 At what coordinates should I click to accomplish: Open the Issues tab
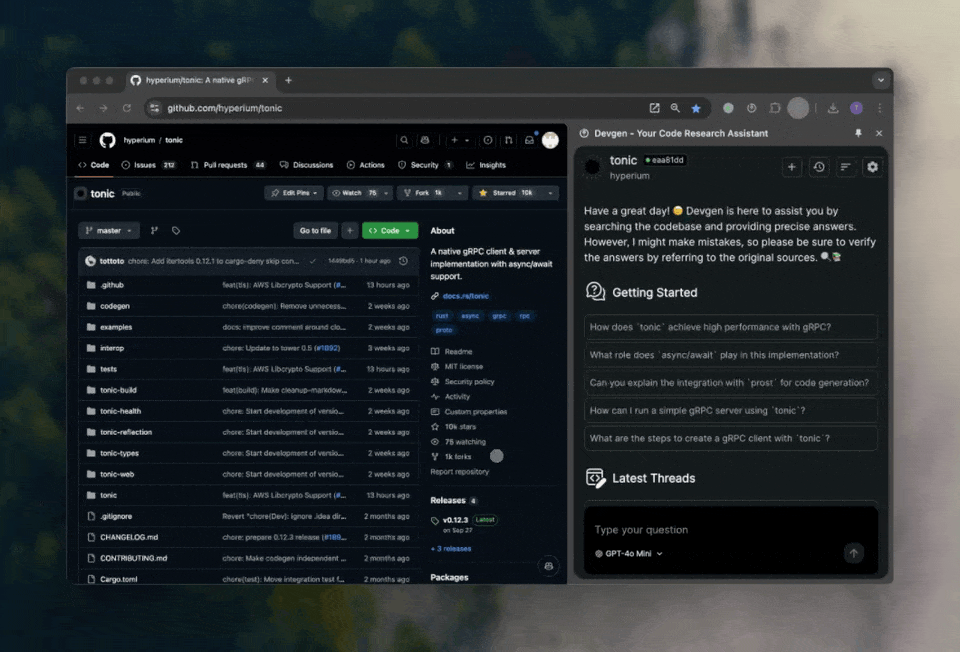(x=144, y=165)
